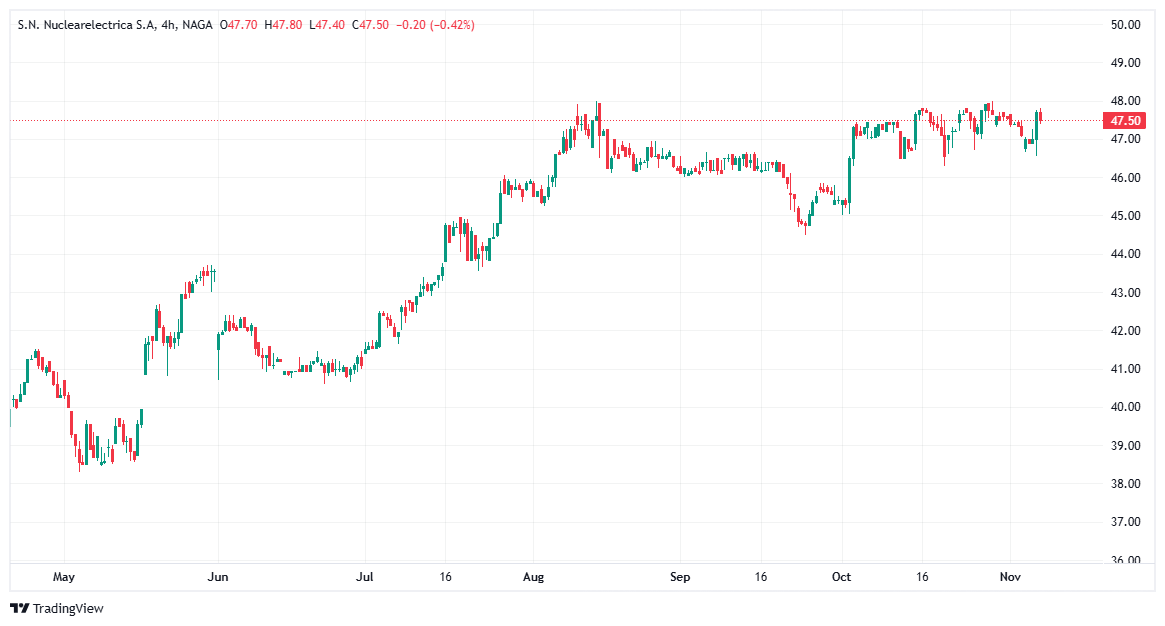This screenshot has width=1165, height=626.
Task: Select the May marker on time axis
Action: 64,577
